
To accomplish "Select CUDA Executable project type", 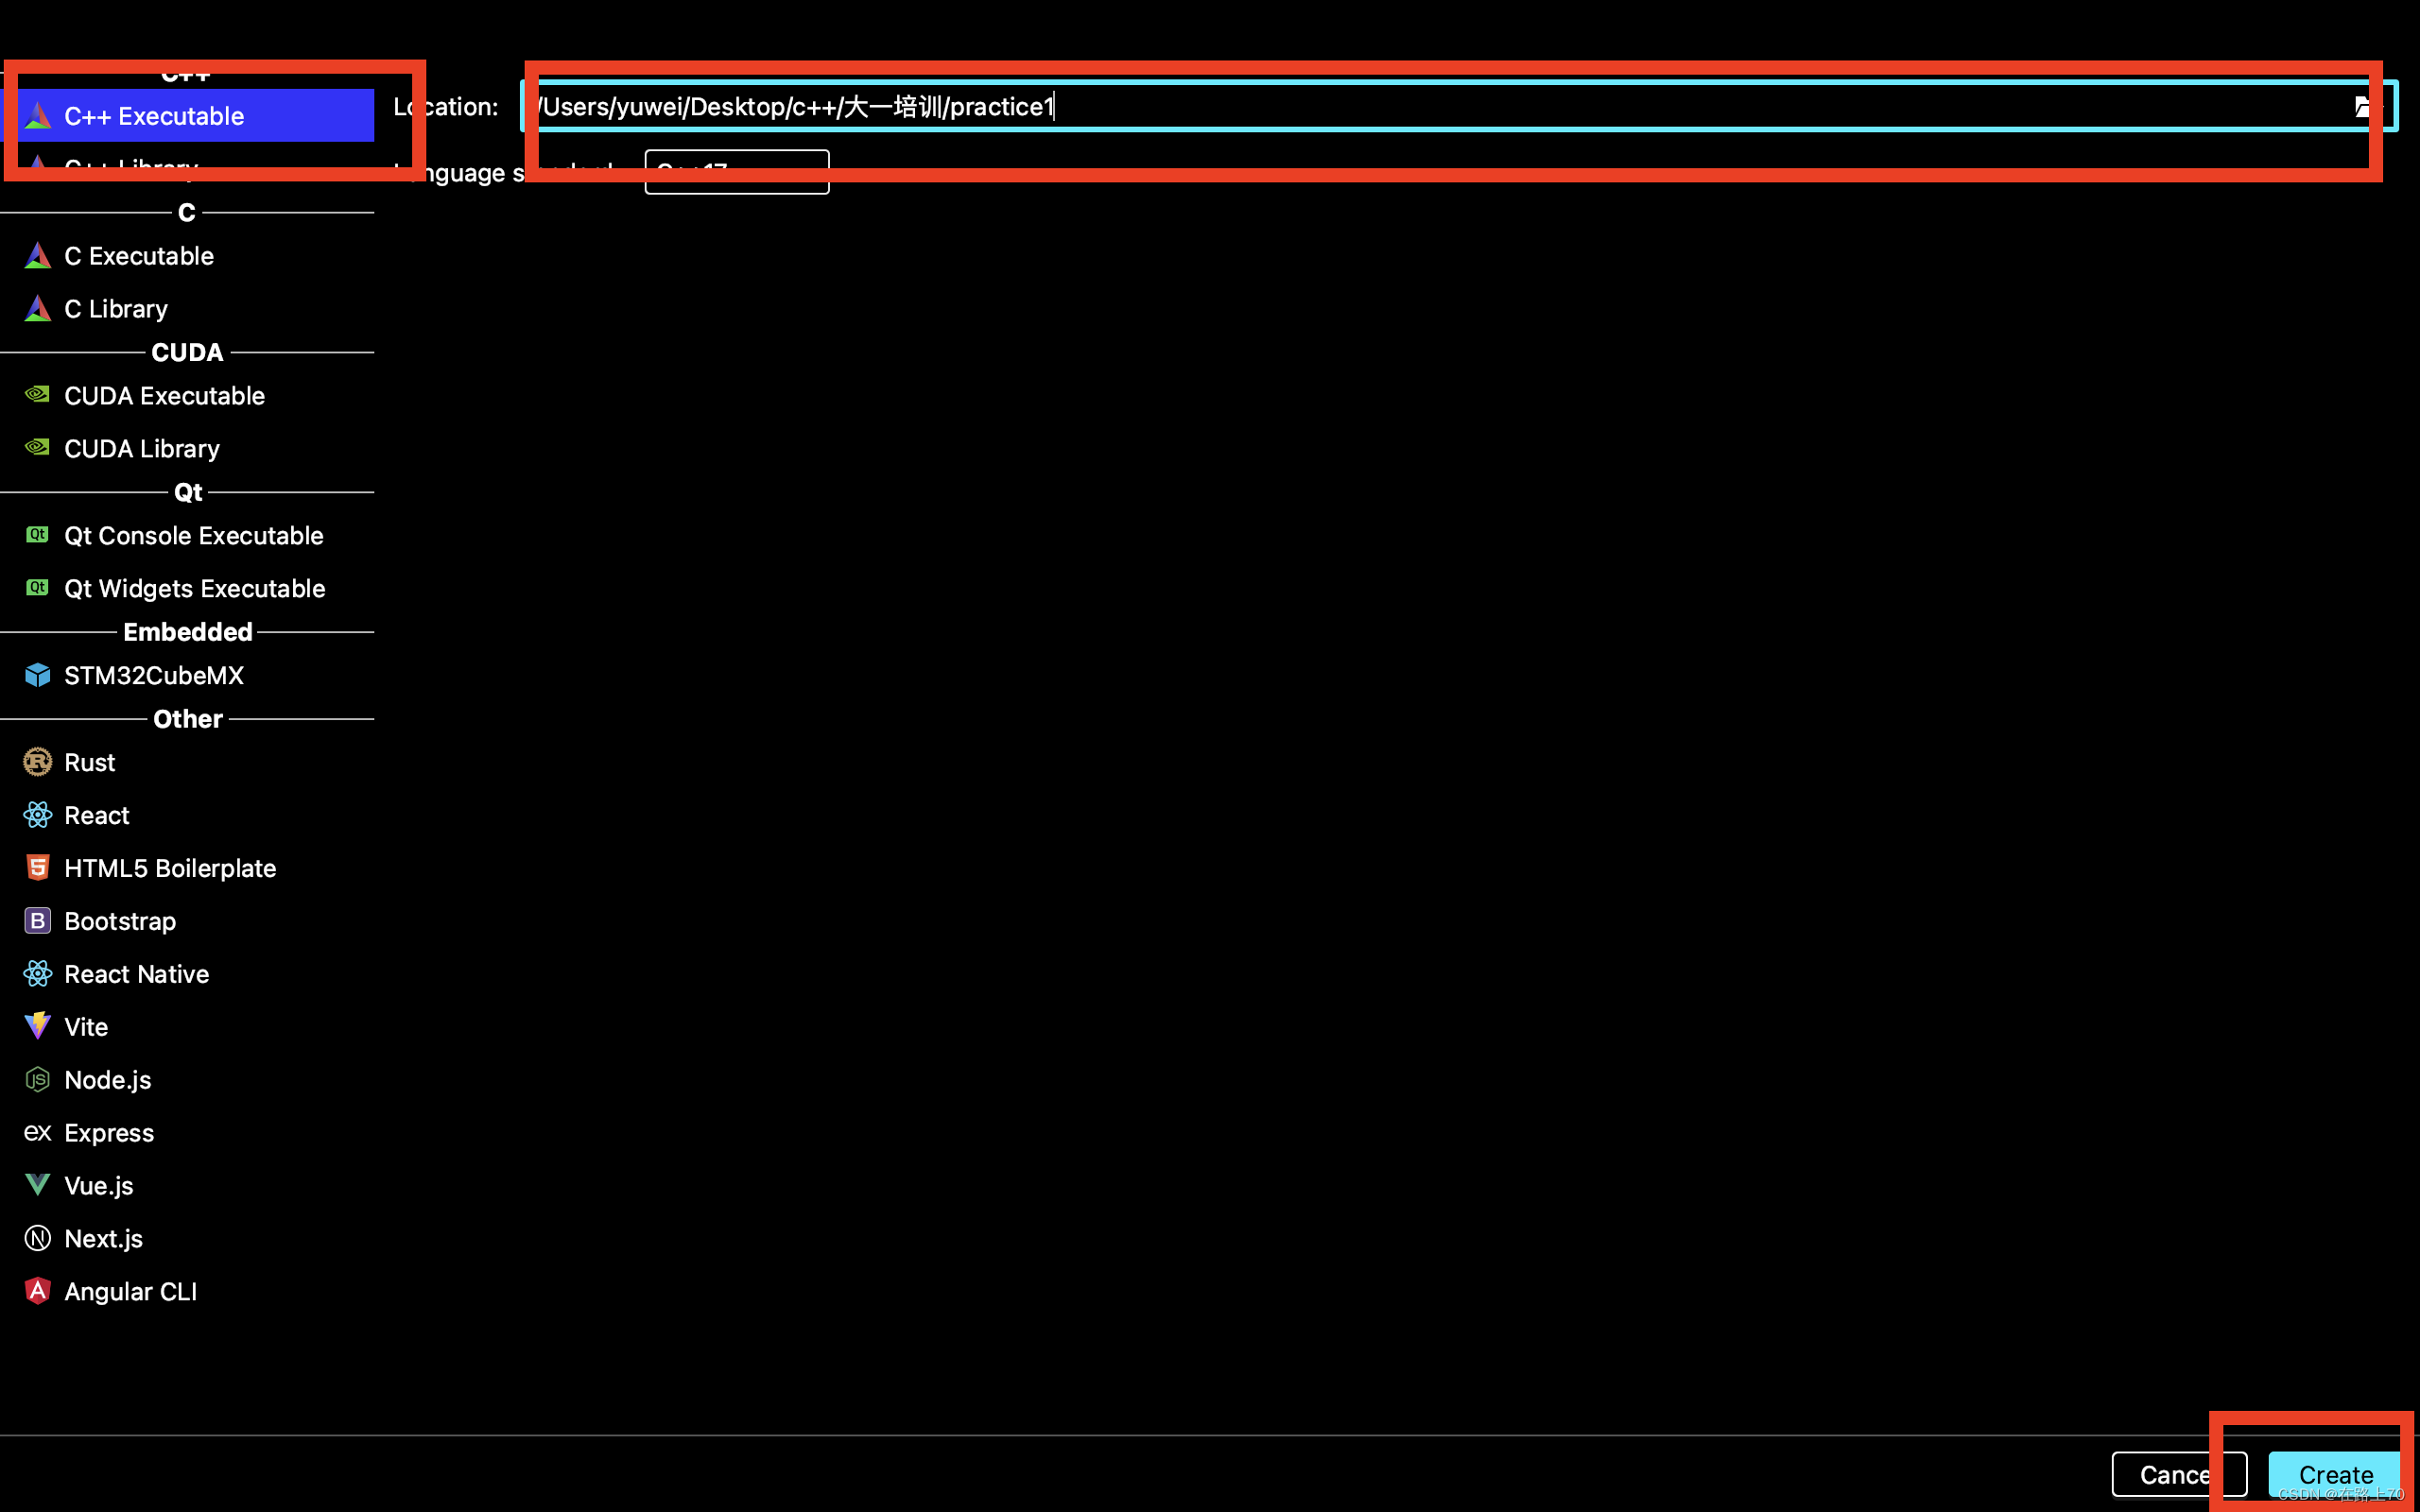I will pyautogui.click(x=164, y=395).
